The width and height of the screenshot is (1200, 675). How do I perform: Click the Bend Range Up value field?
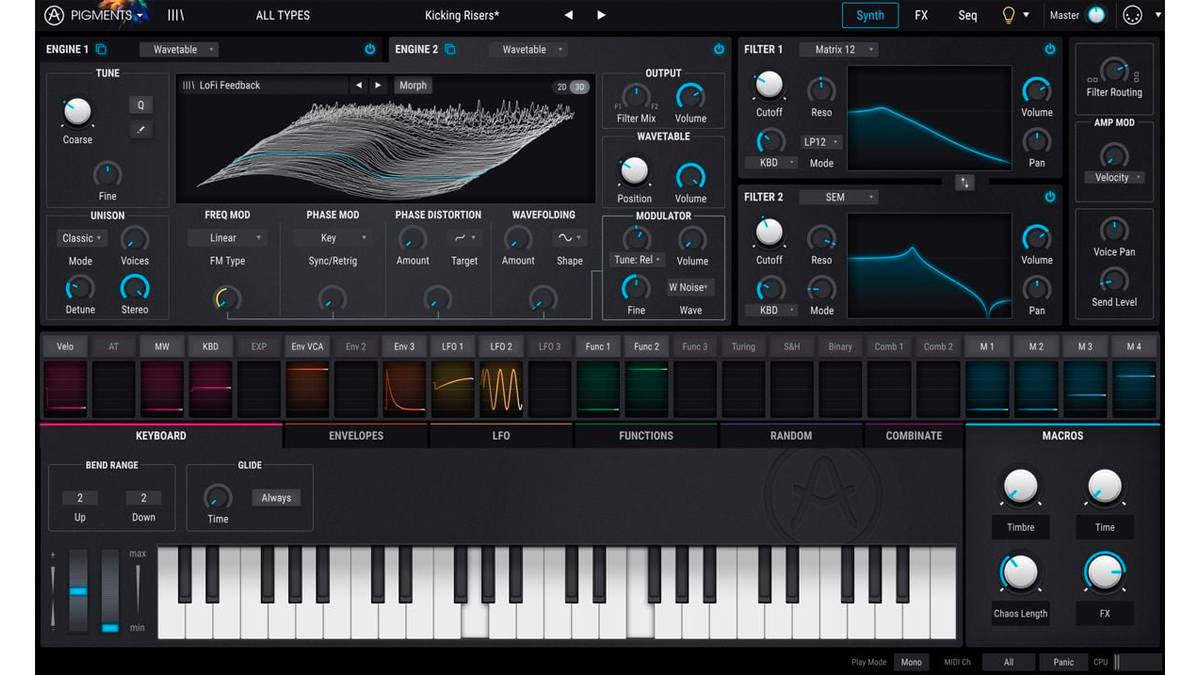[x=80, y=498]
